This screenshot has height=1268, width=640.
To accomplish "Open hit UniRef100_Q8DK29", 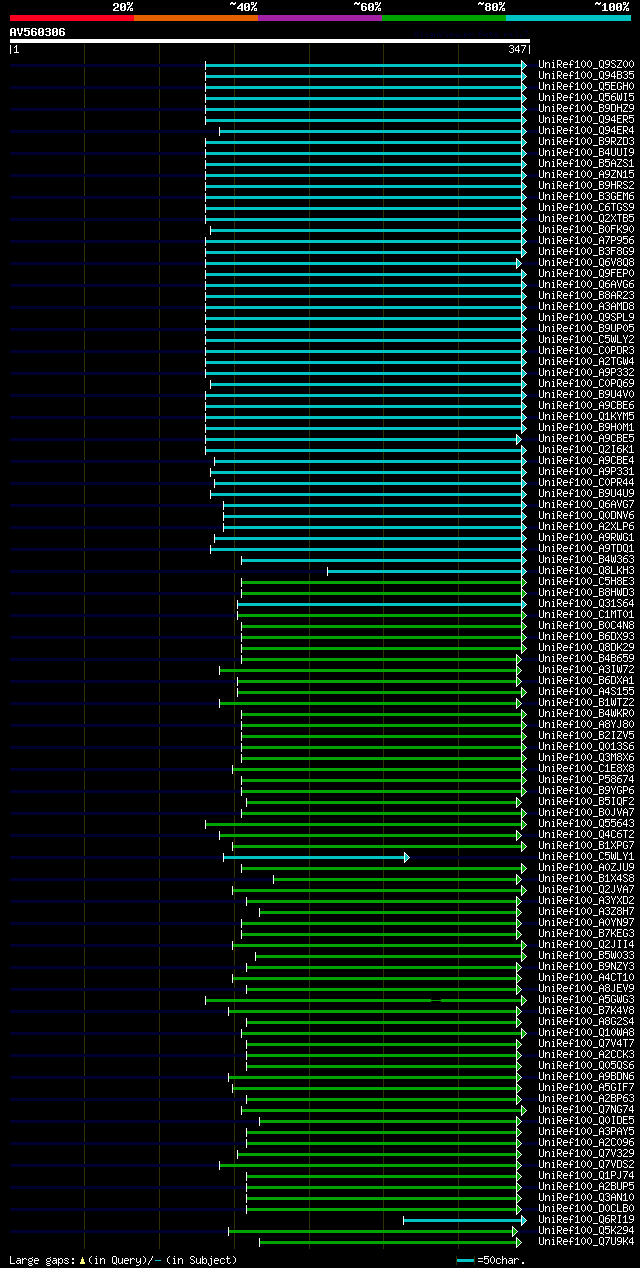I will 586,647.
